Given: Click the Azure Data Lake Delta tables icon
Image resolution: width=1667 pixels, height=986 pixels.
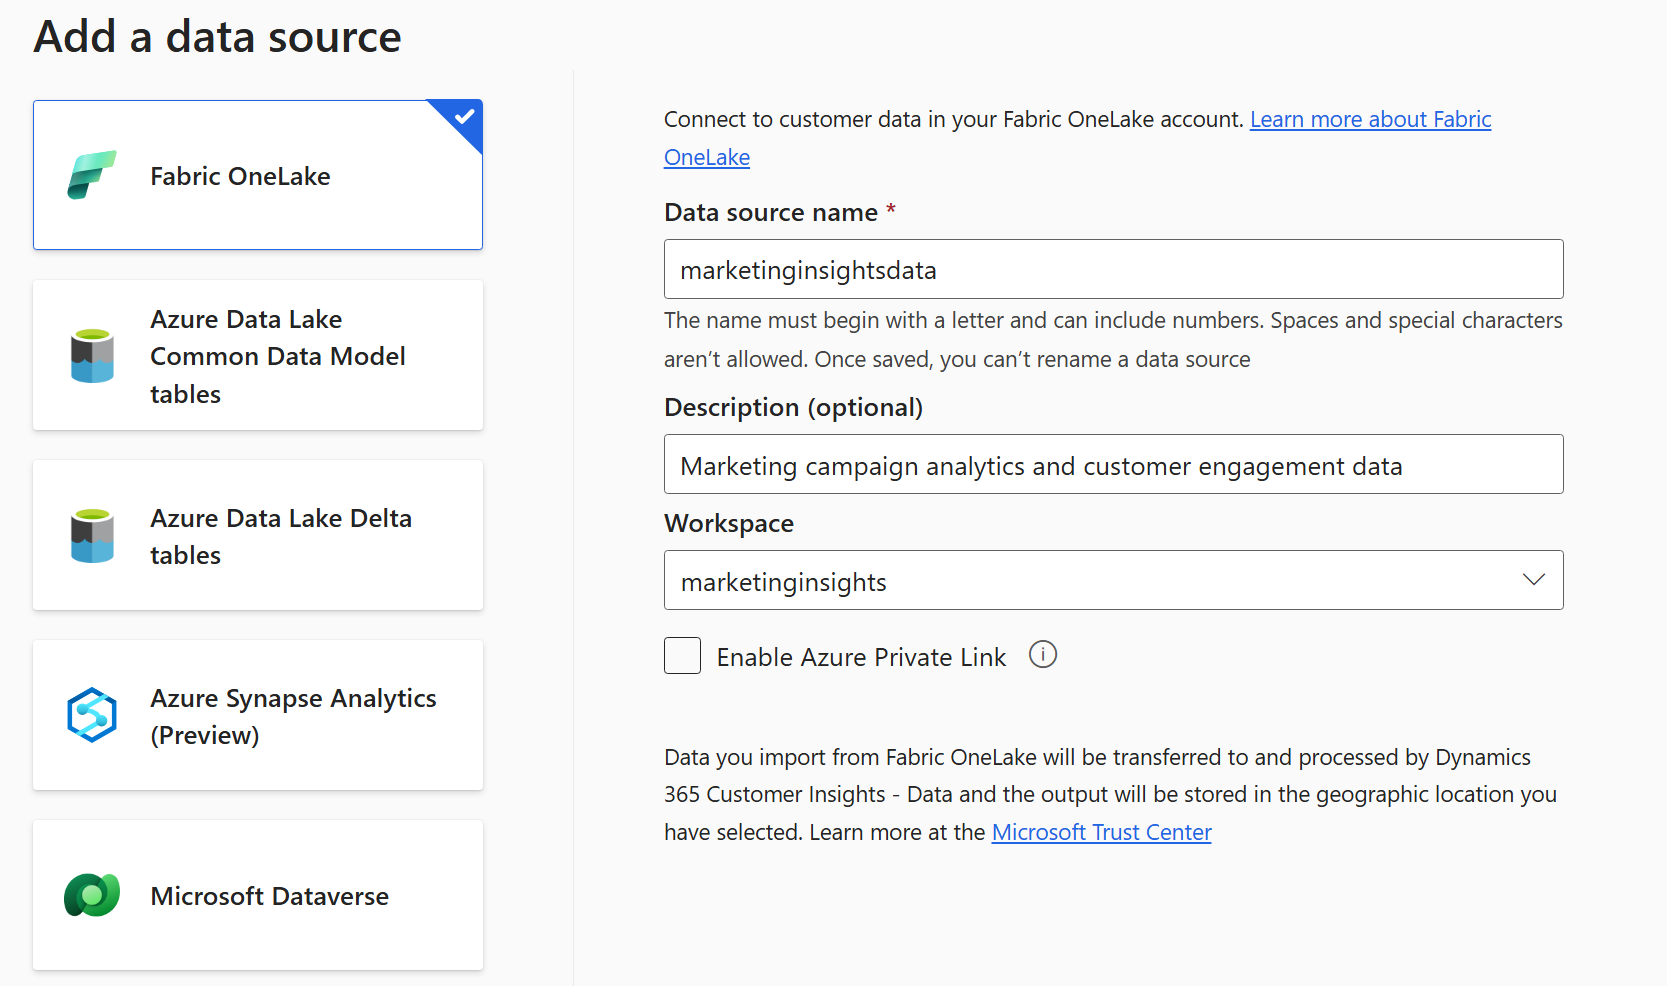Looking at the screenshot, I should pos(92,535).
